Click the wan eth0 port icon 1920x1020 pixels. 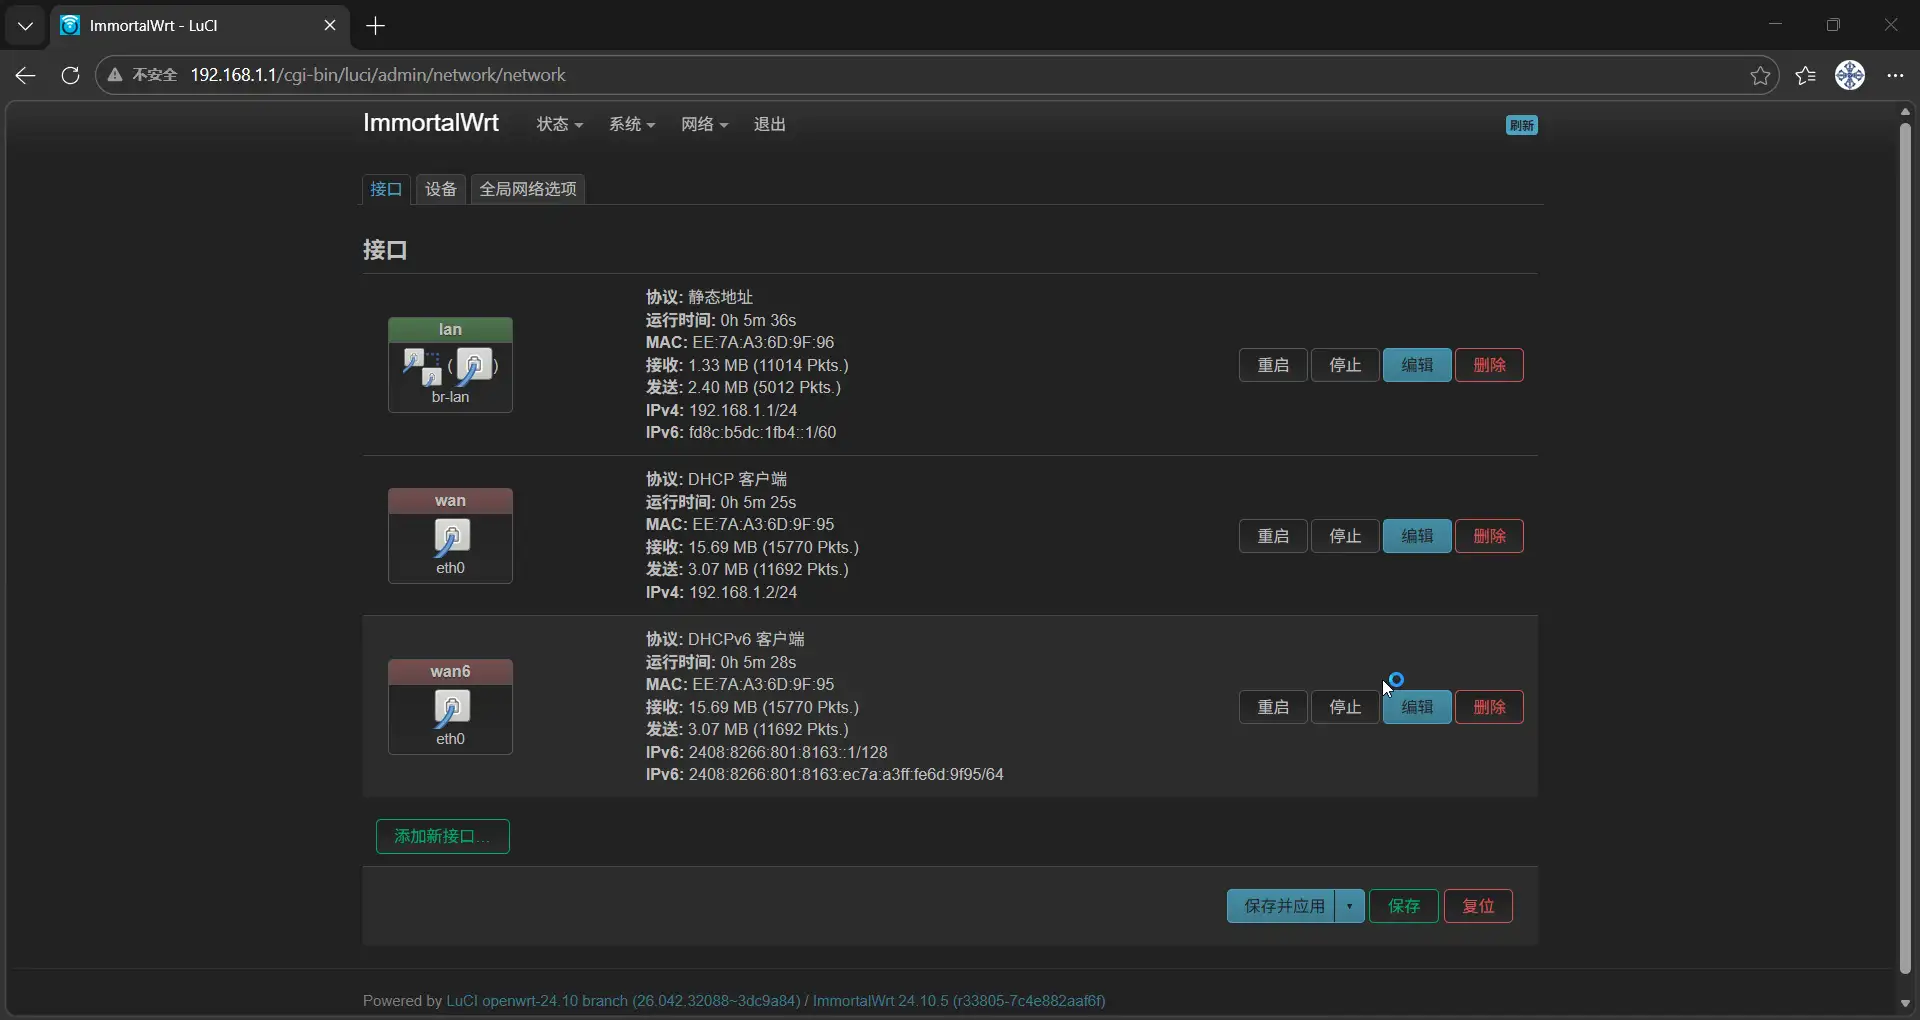tap(451, 537)
